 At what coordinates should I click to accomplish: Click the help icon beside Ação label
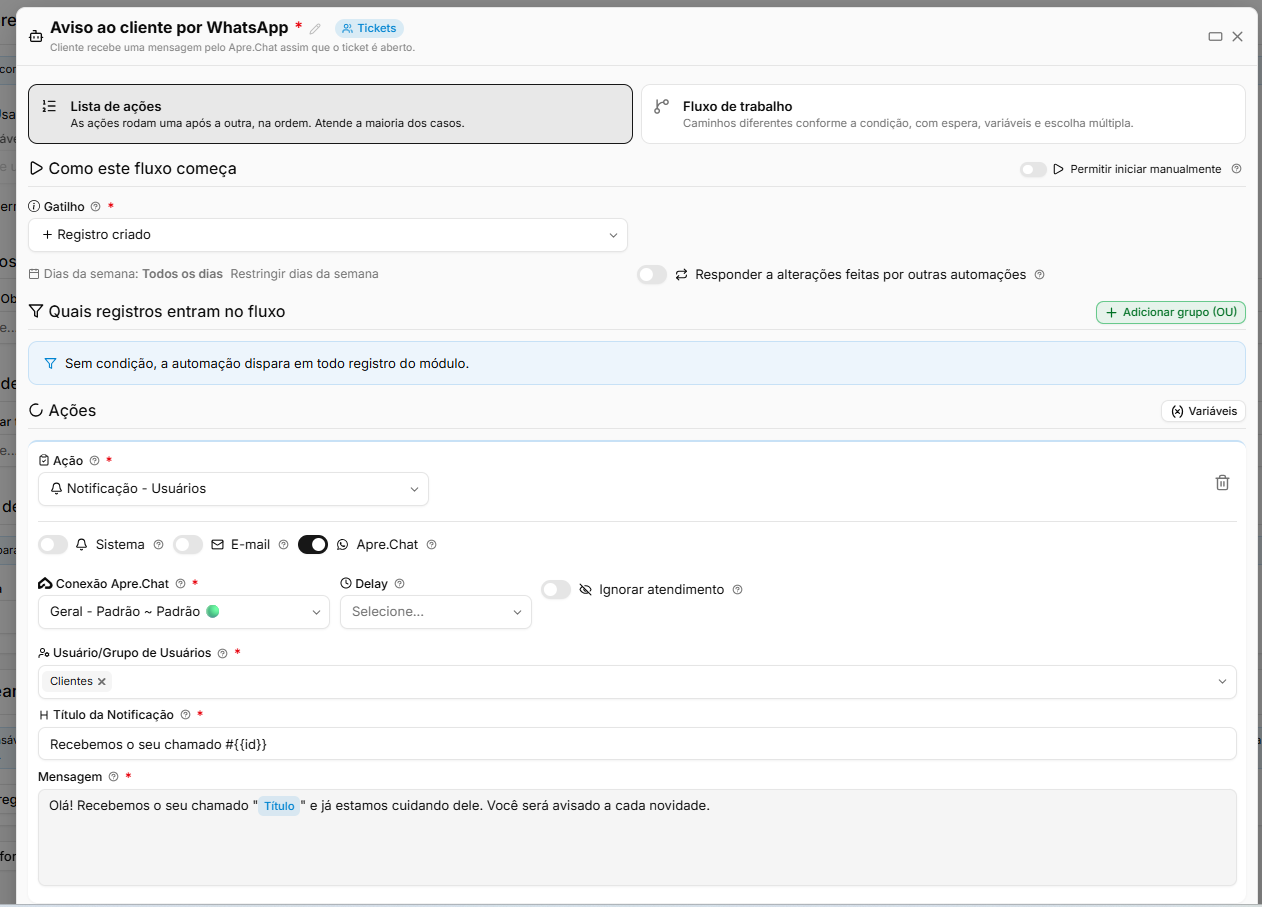tap(95, 461)
